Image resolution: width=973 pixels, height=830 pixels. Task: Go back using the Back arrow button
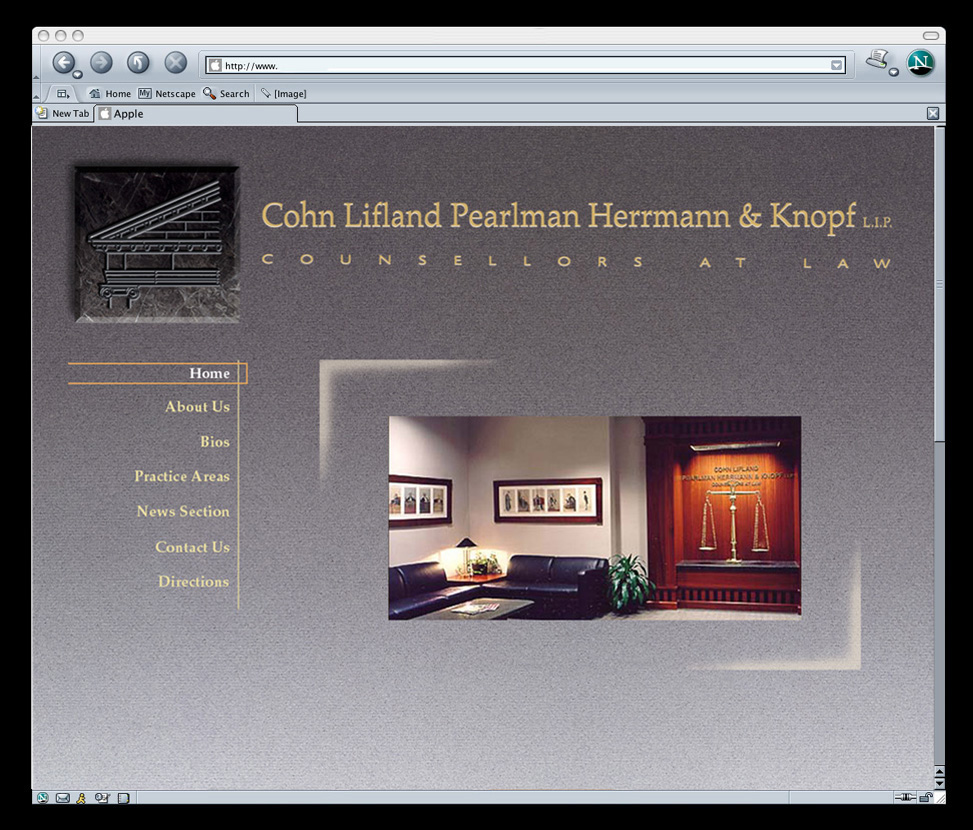point(63,62)
